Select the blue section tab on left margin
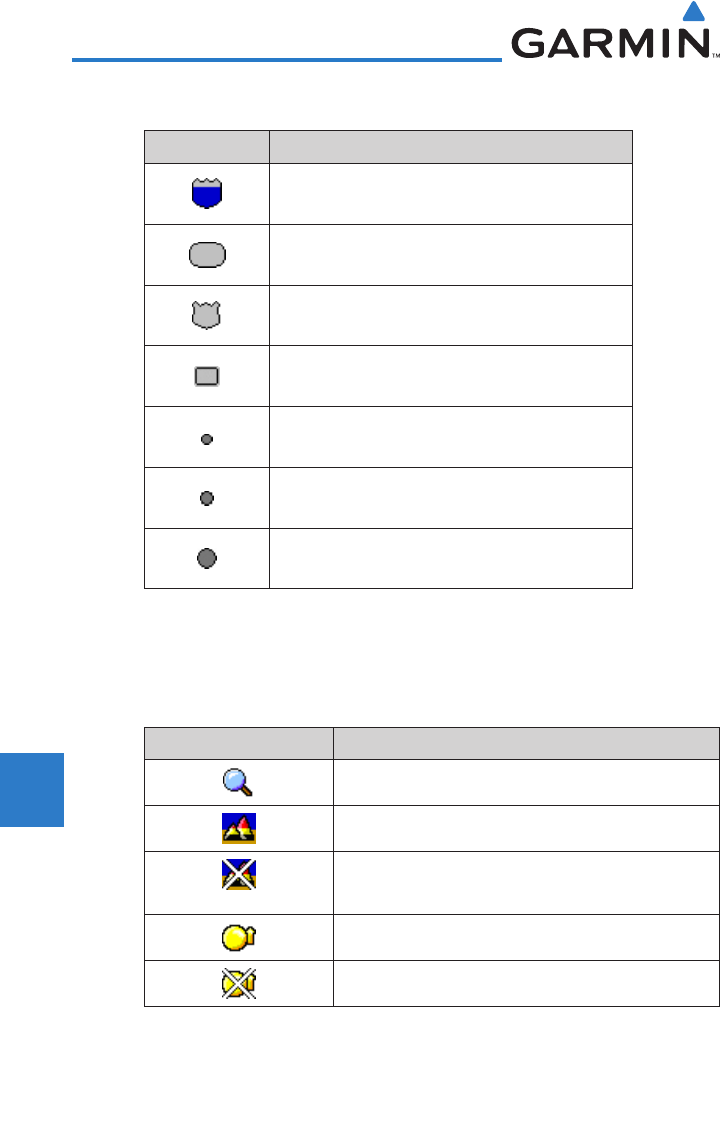The height and width of the screenshot is (1122, 720). 32,789
